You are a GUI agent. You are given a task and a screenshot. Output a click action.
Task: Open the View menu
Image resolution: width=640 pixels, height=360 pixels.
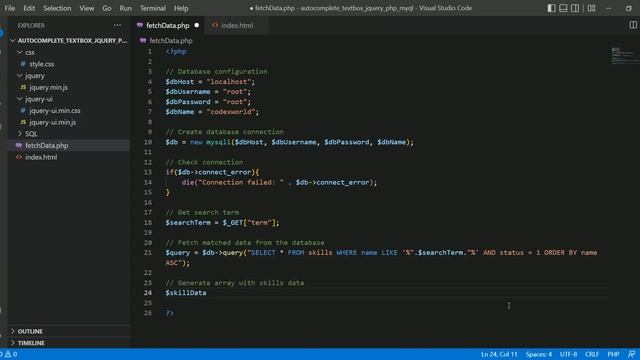(x=87, y=8)
